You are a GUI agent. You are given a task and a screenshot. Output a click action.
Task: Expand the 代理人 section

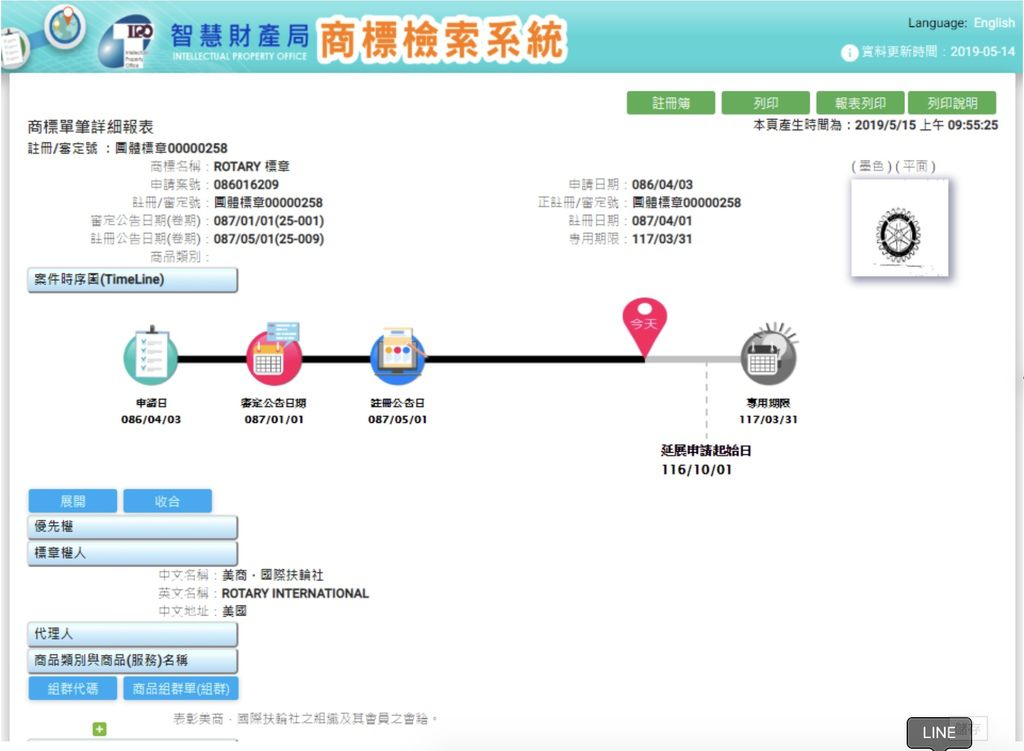133,634
